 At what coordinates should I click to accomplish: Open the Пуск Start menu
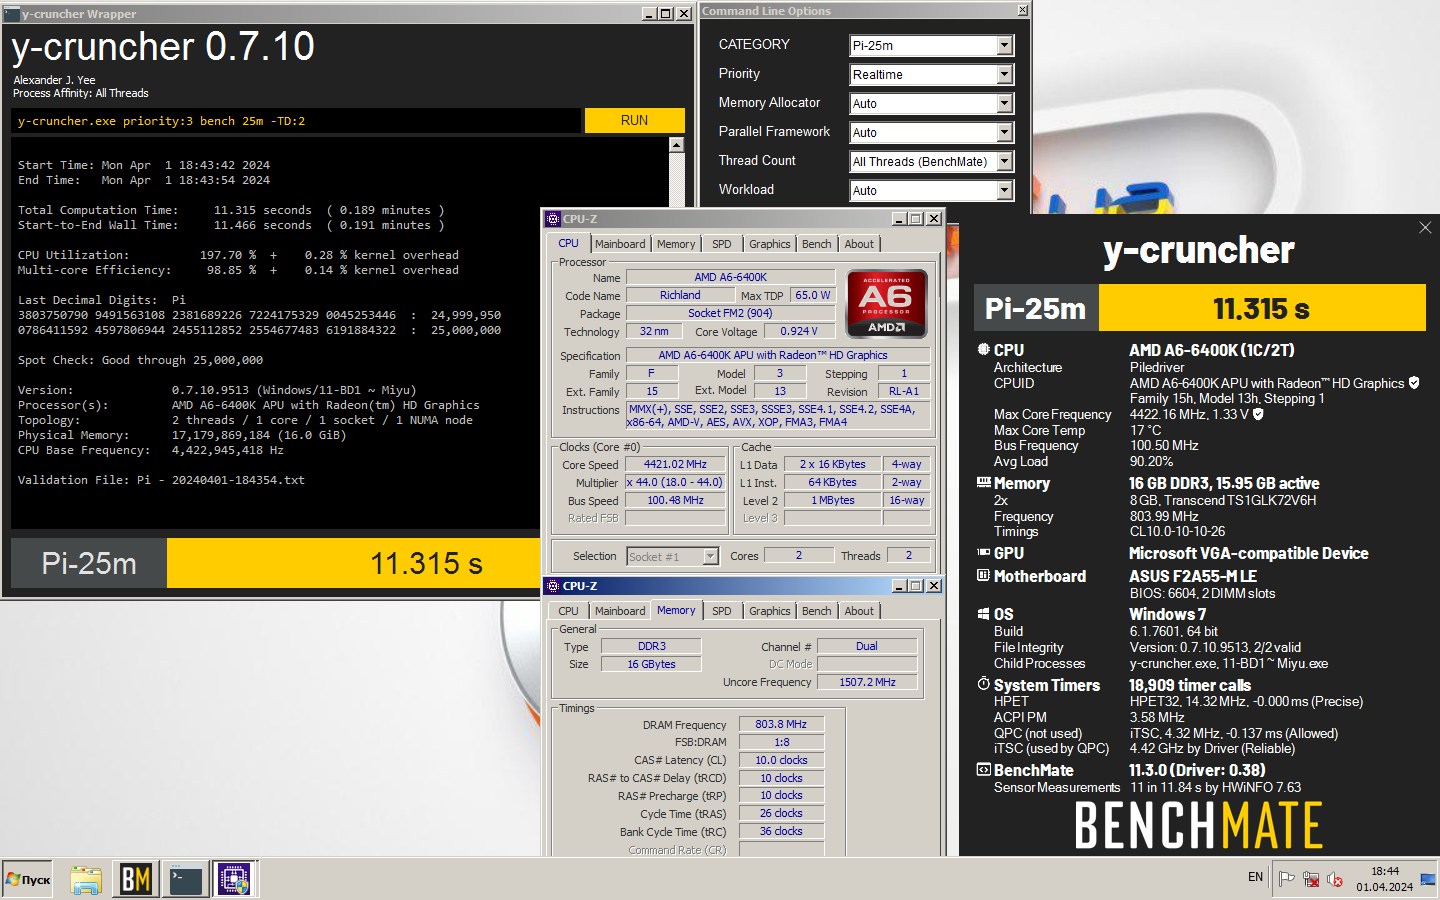[x=28, y=880]
